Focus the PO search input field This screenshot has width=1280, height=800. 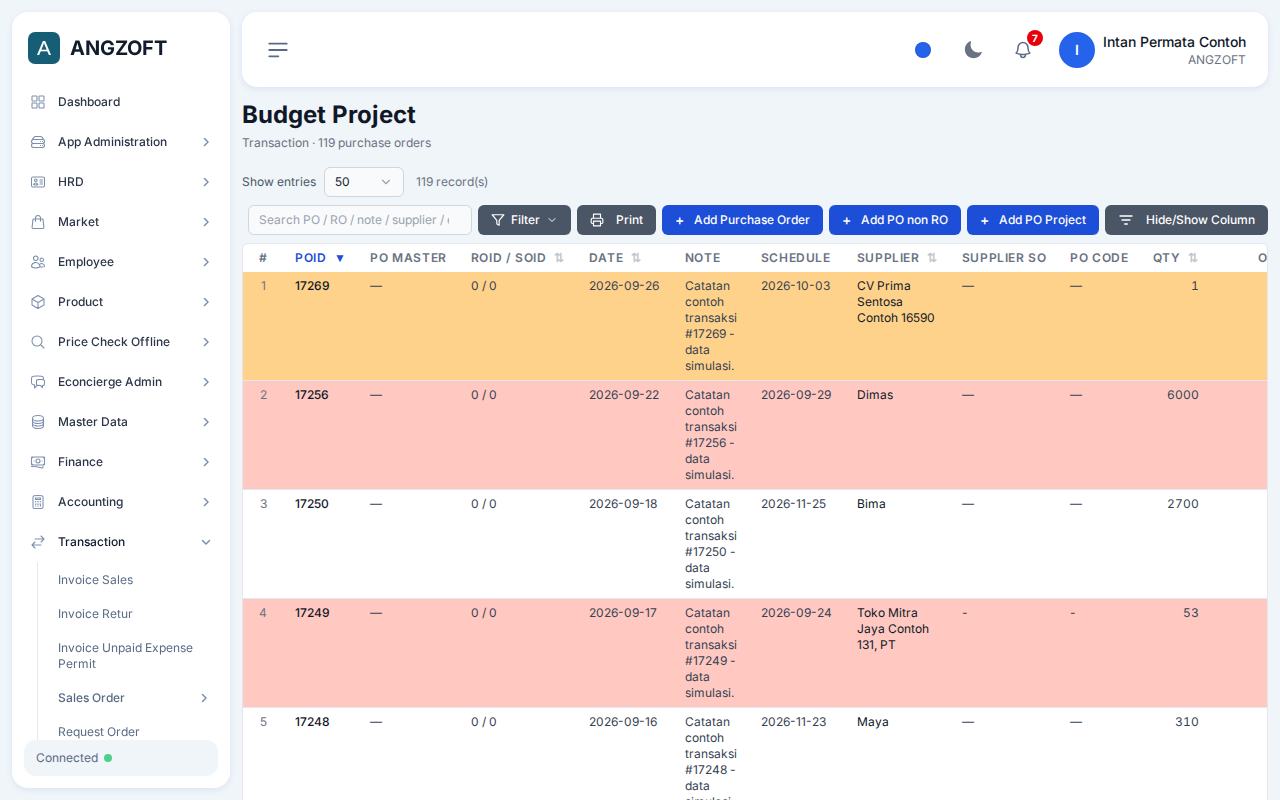pos(360,220)
